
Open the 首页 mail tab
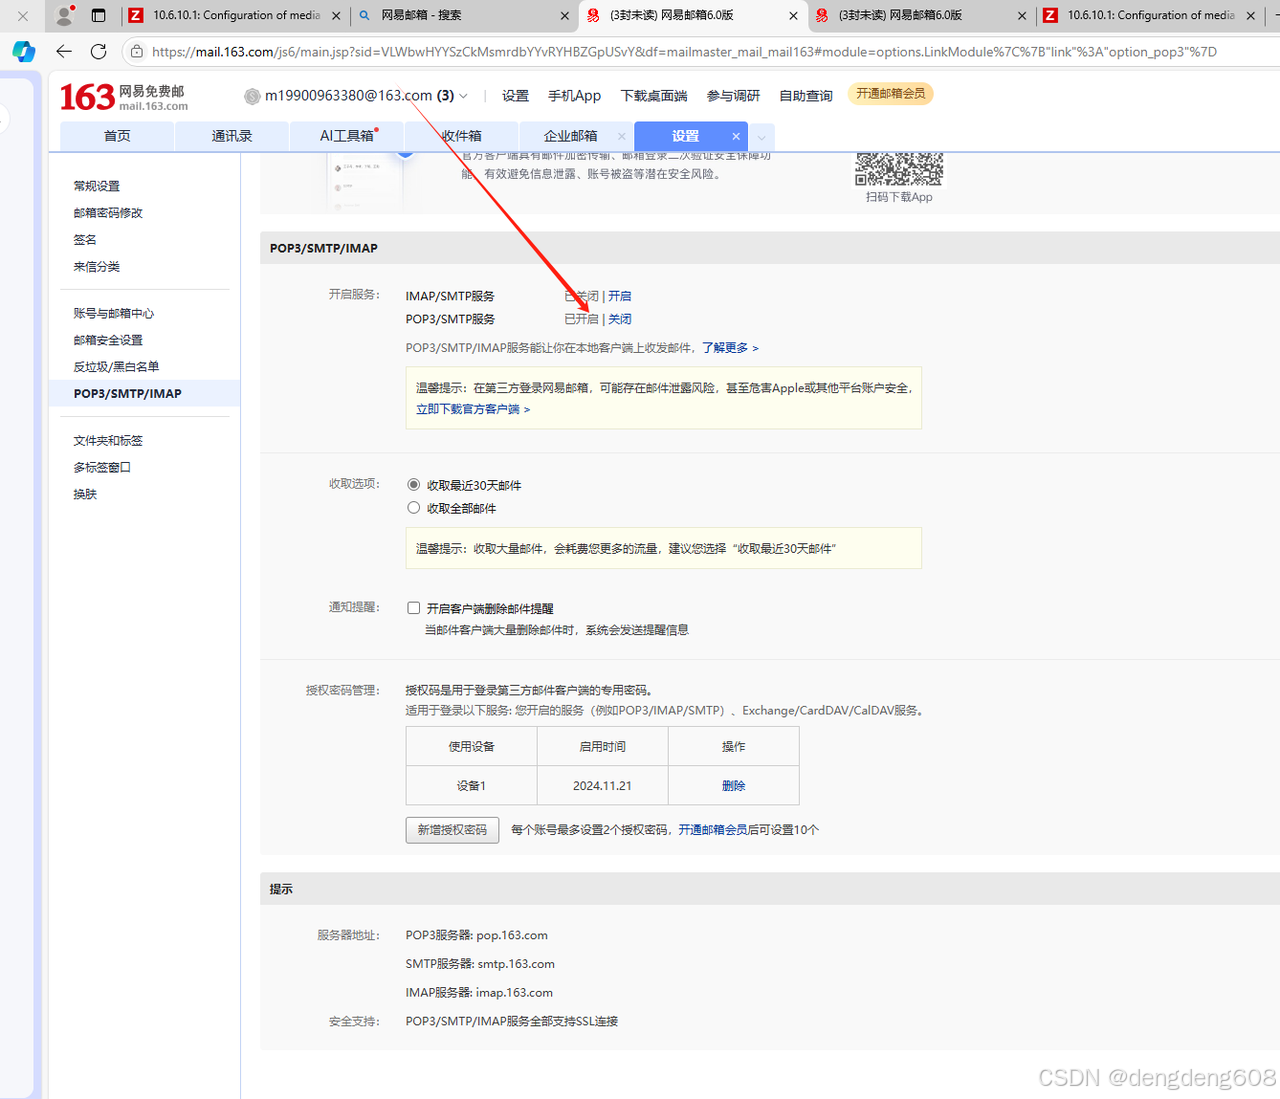pos(117,136)
